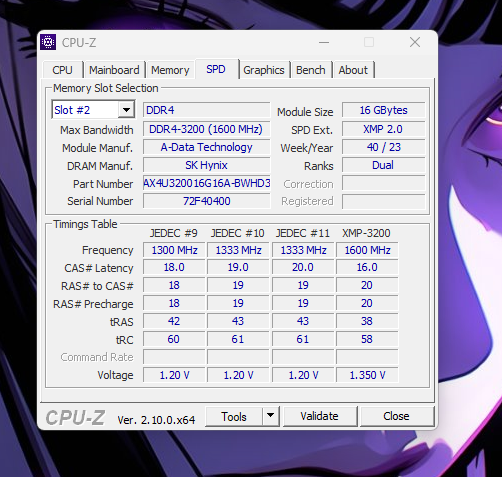Minimize the CPU-Z window
Screen dimensions: 502x477
point(324,42)
